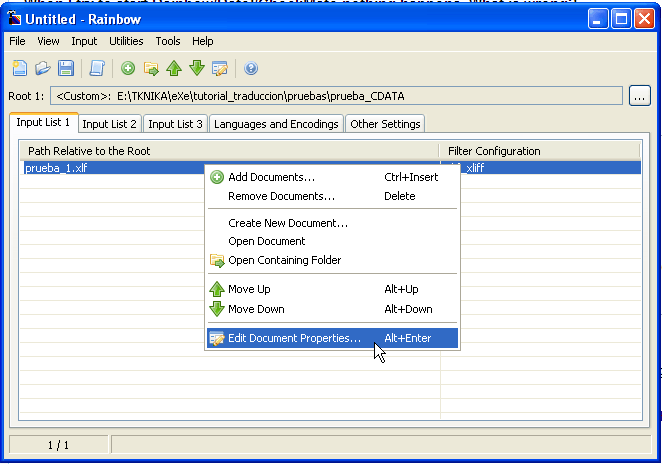Screen dimensions: 662x464
Task: Choose Edit Document Properties from context menu
Action: [x=294, y=338]
